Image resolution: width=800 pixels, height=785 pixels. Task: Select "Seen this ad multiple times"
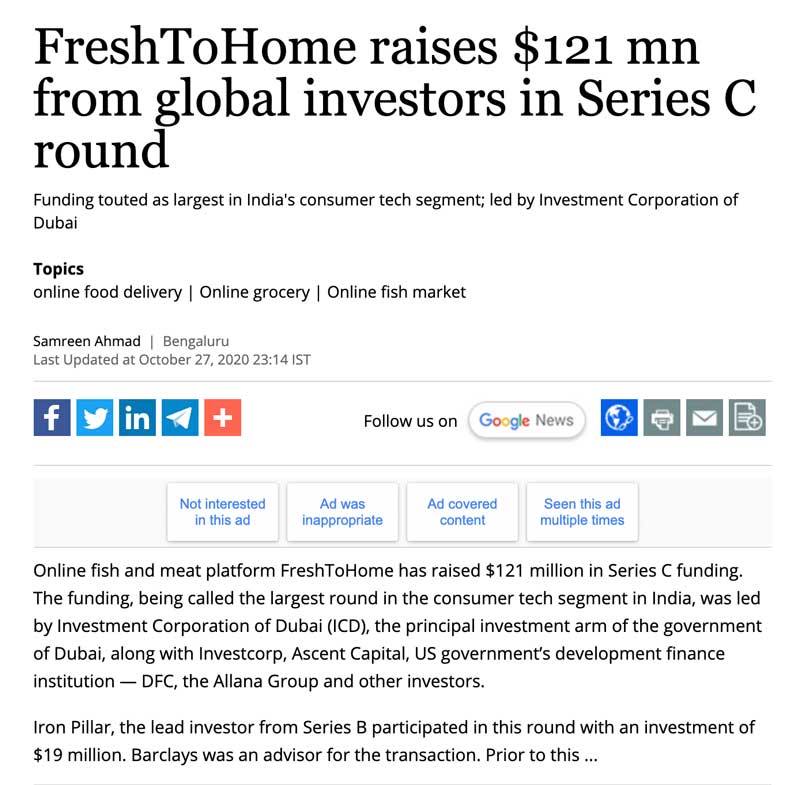pyautogui.click(x=582, y=512)
